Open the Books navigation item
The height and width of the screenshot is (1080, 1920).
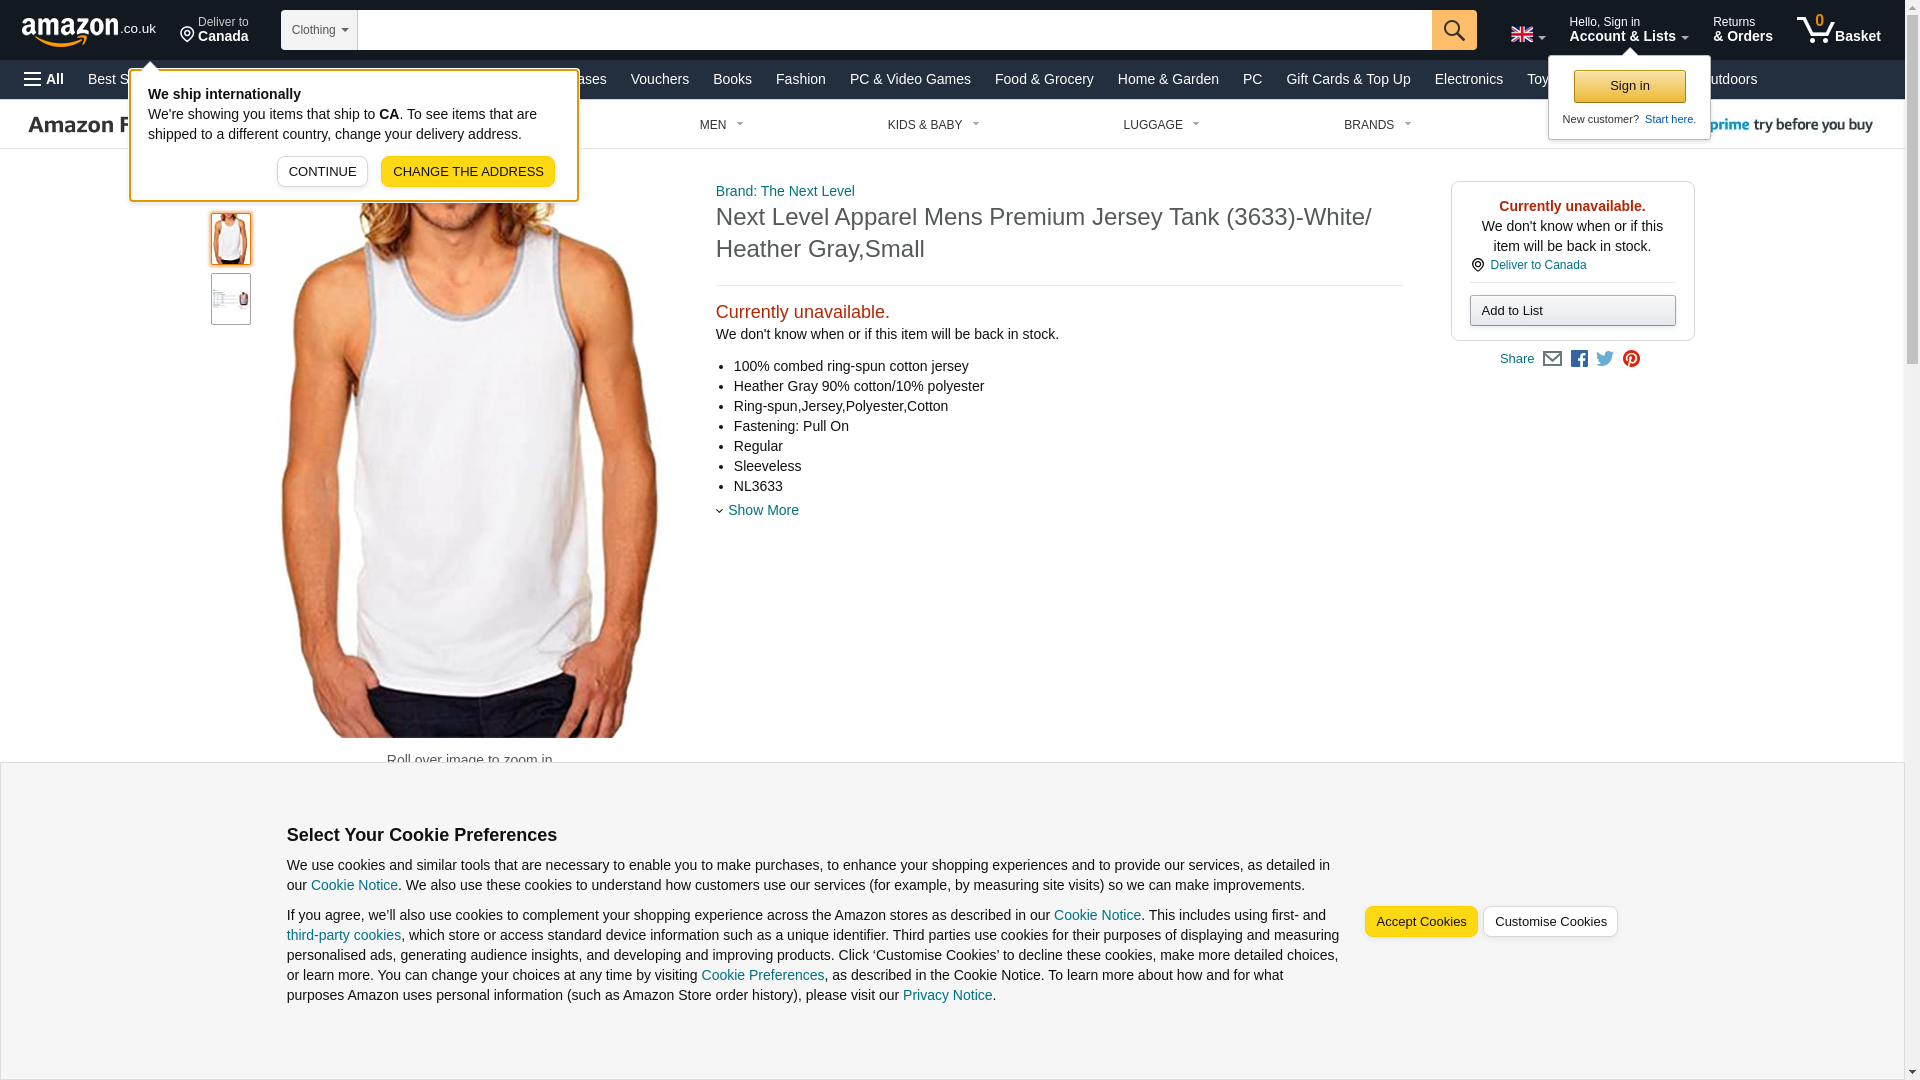tap(732, 79)
